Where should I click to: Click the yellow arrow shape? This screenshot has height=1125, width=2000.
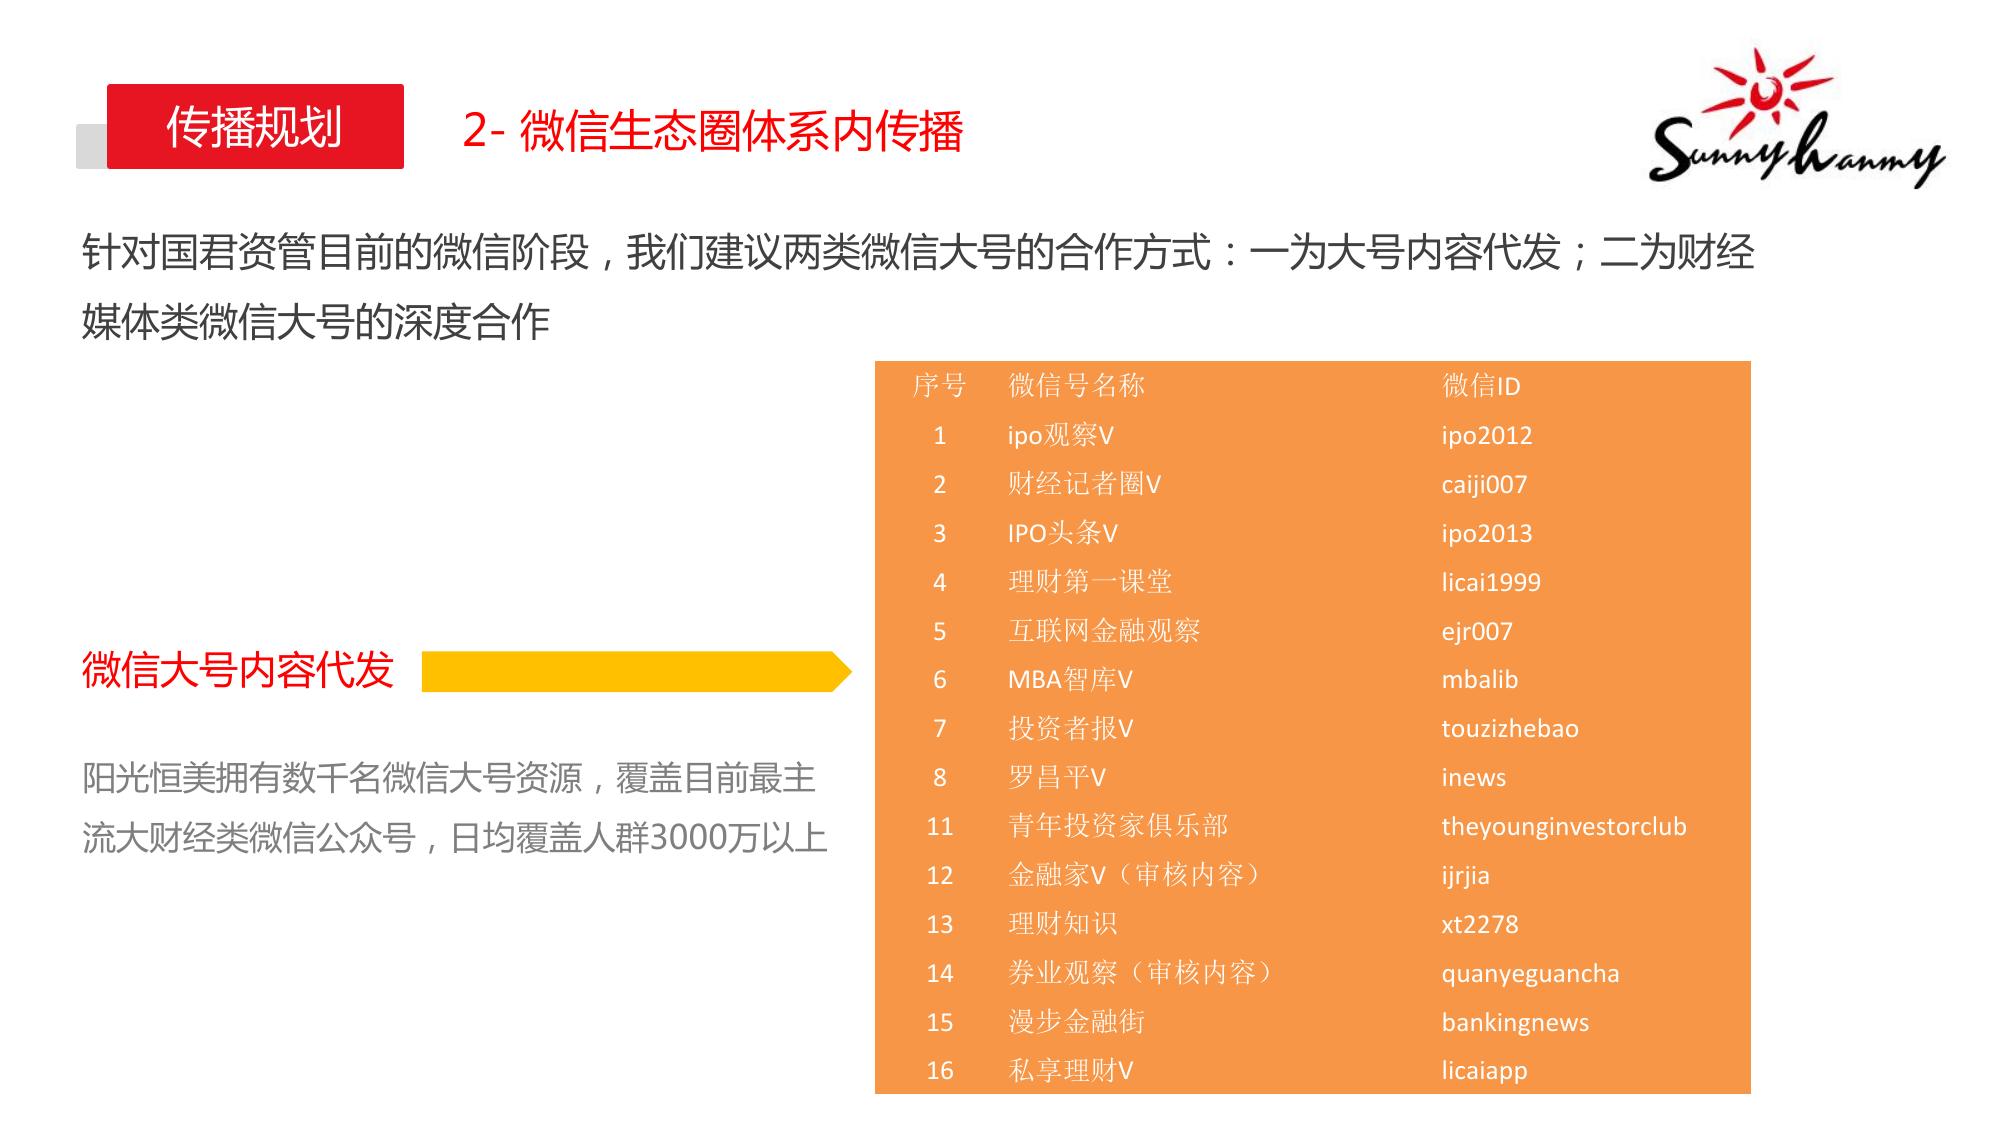[x=637, y=671]
